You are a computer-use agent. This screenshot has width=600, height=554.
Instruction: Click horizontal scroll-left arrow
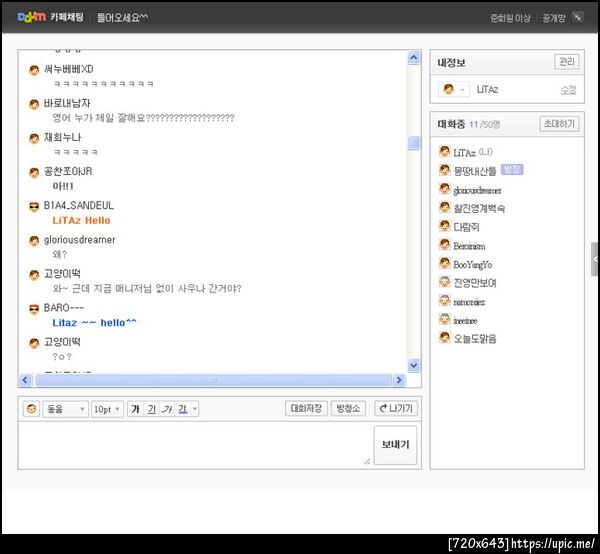pyautogui.click(x=25, y=380)
